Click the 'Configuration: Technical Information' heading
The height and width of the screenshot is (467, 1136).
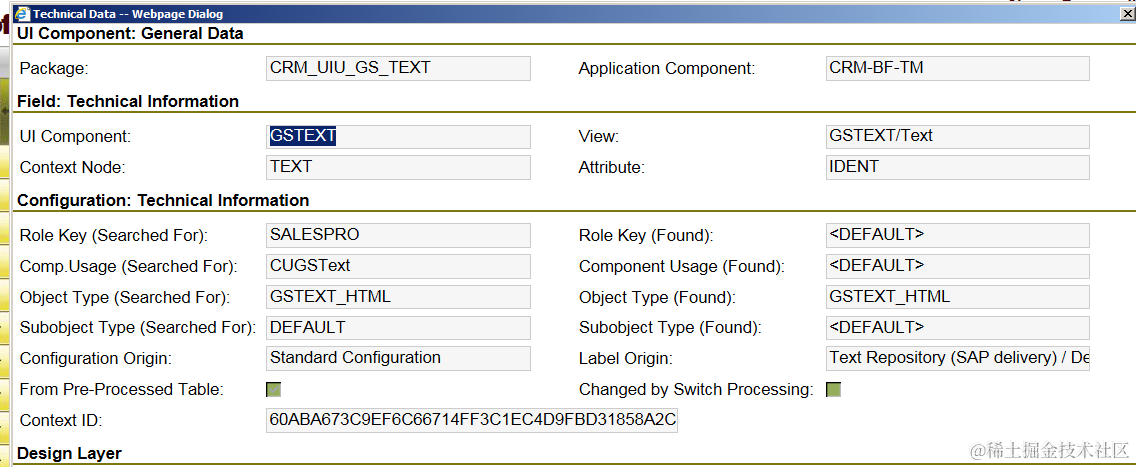tap(163, 200)
